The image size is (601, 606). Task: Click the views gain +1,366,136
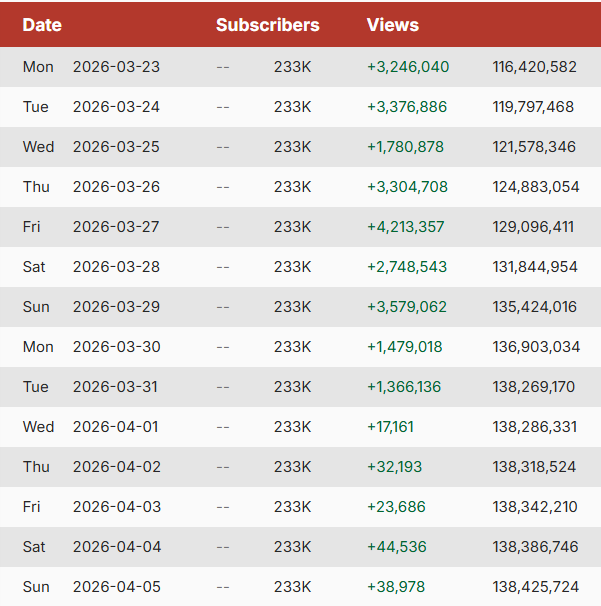click(404, 387)
